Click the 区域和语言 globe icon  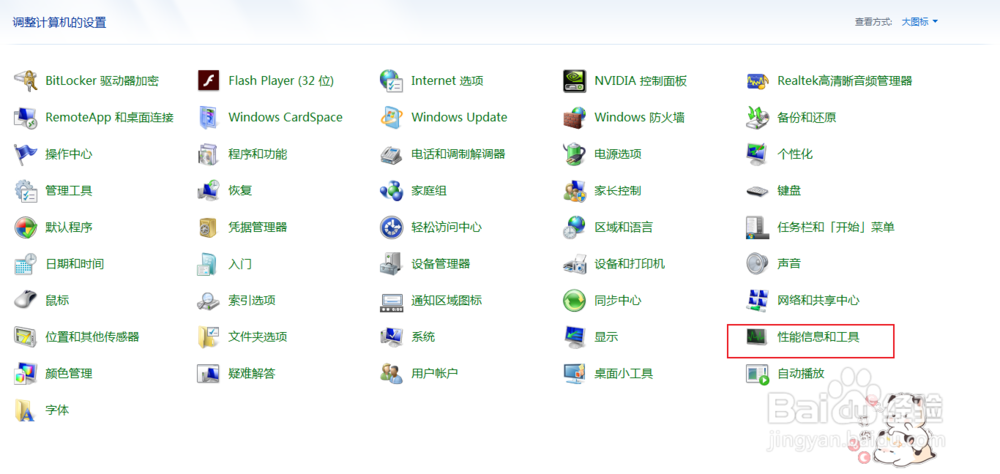coord(574,227)
